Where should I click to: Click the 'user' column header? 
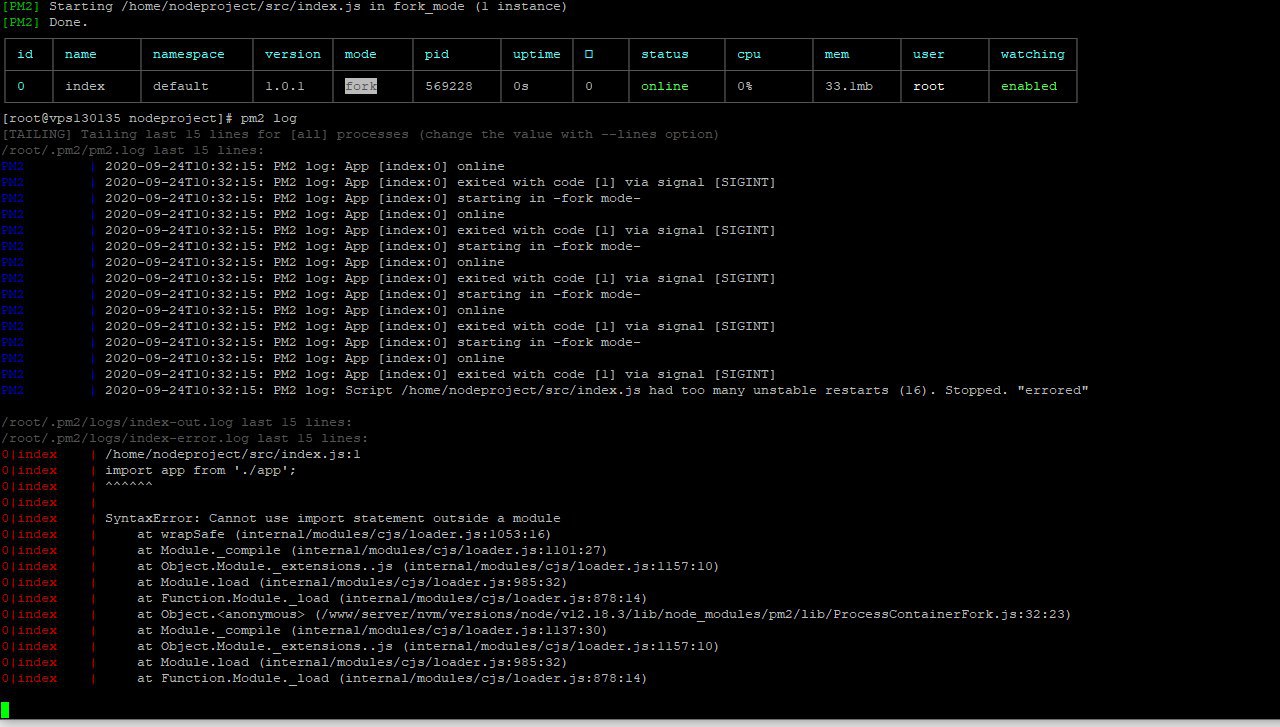(x=929, y=54)
